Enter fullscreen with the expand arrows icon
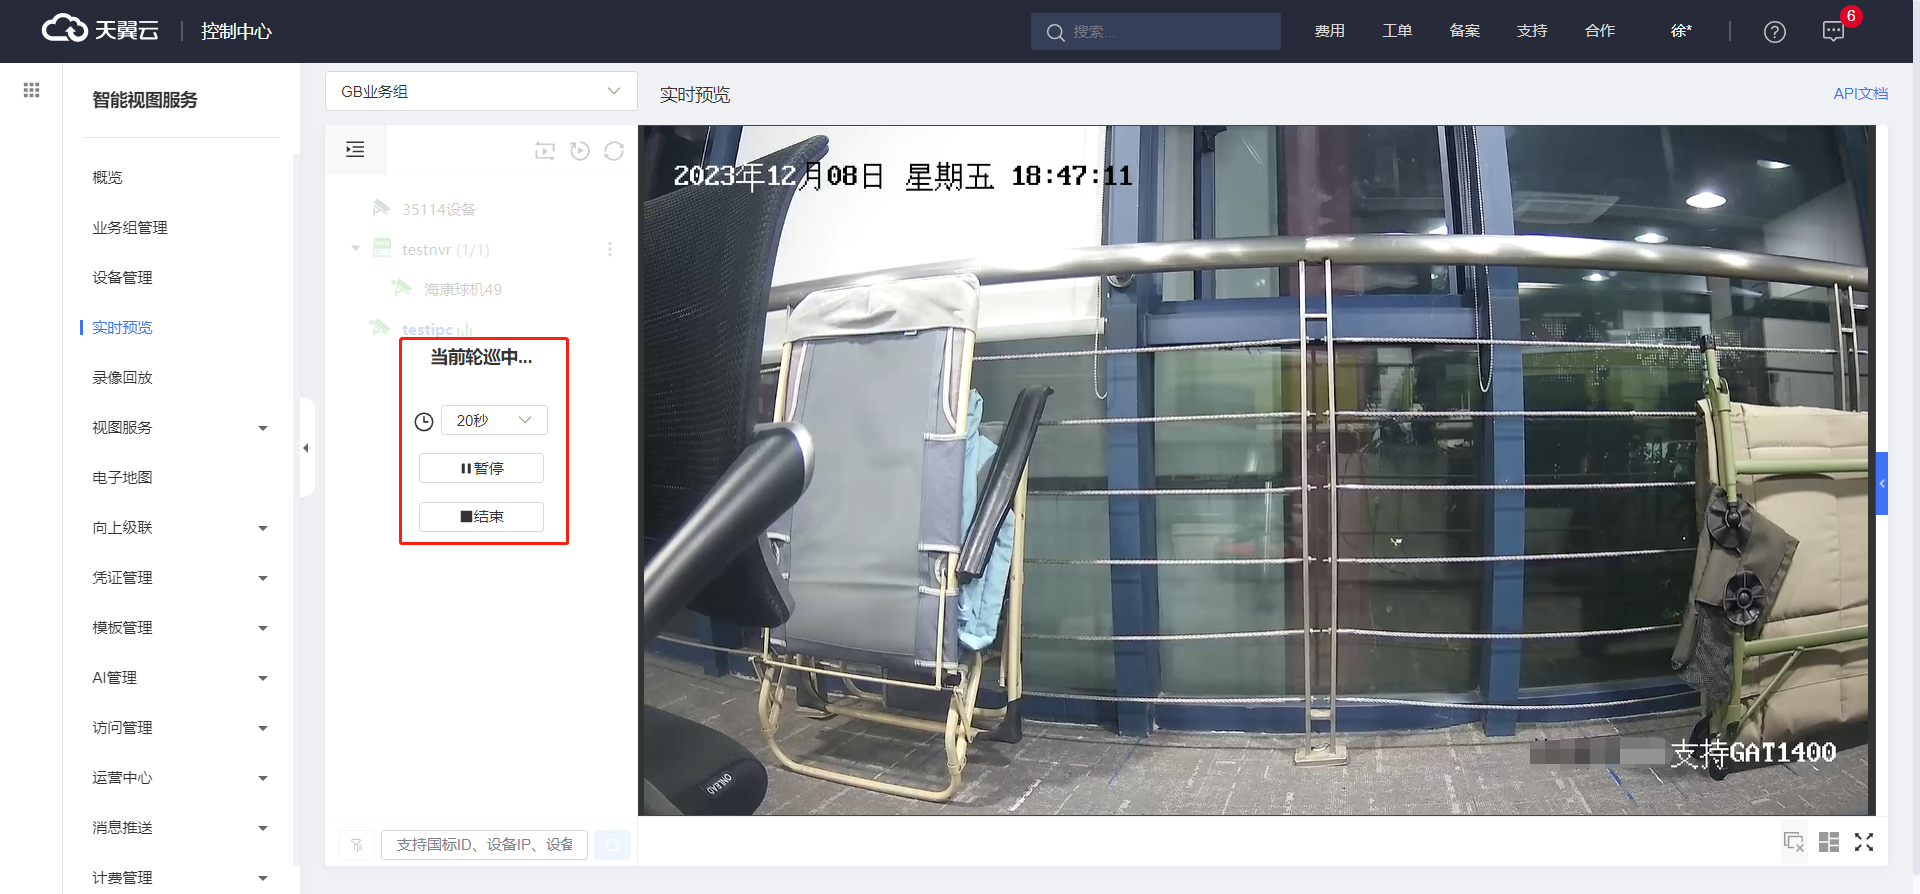Image resolution: width=1920 pixels, height=894 pixels. point(1864,842)
